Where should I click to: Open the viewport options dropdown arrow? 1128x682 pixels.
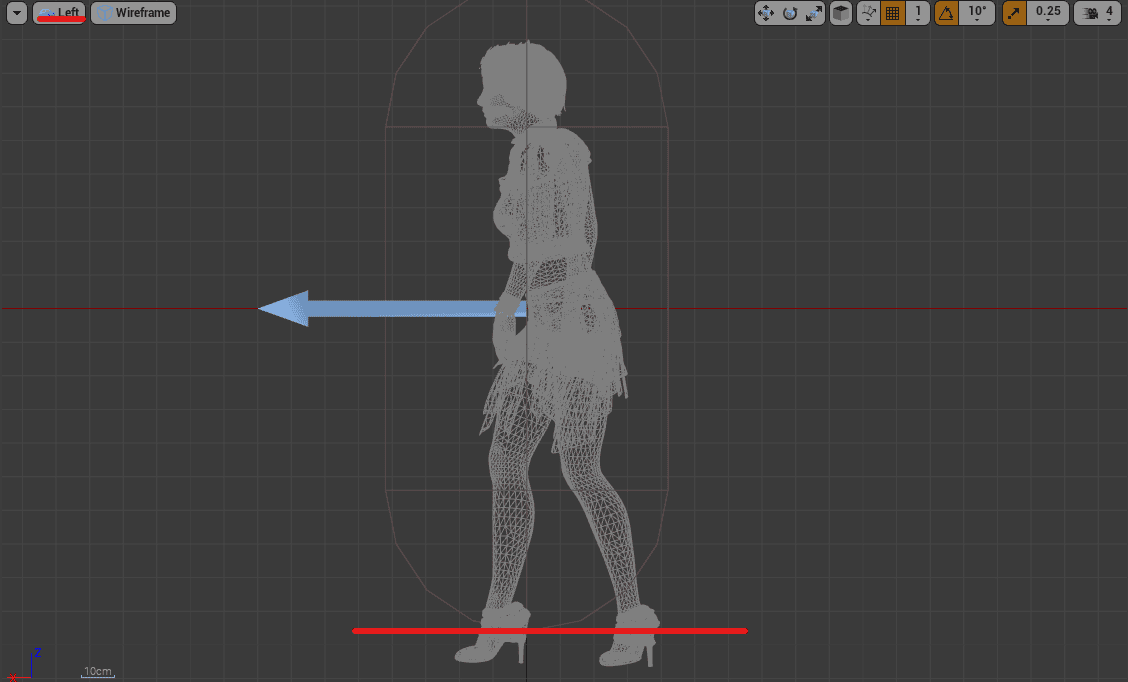[15, 13]
